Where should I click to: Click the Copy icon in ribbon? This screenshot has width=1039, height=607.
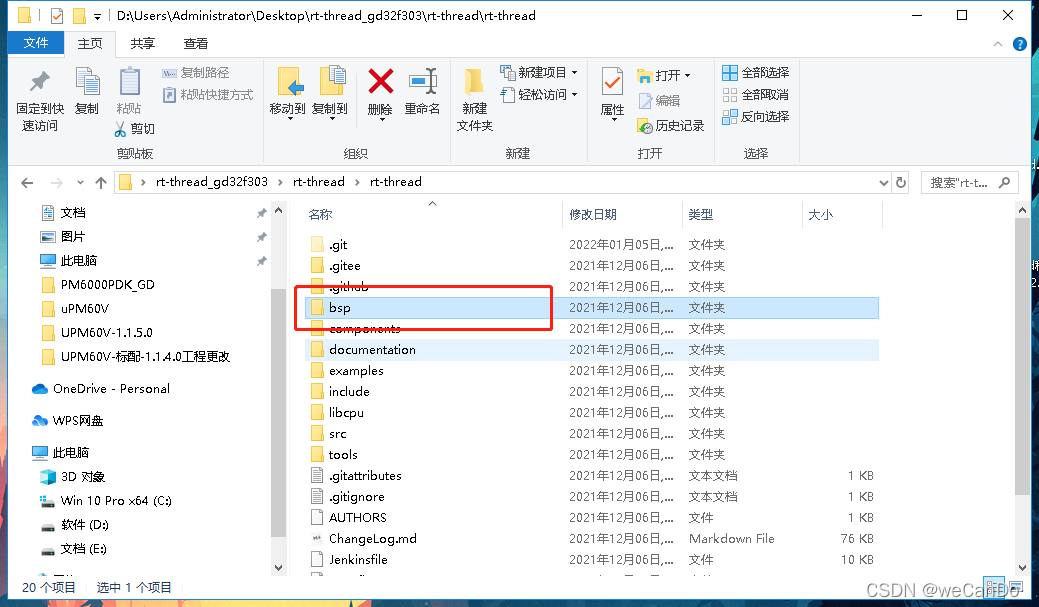[x=87, y=82]
